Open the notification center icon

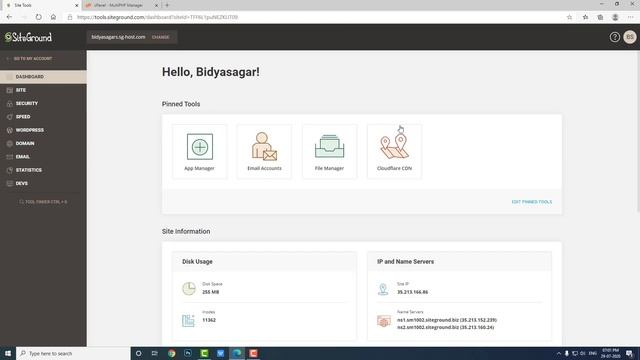629,353
